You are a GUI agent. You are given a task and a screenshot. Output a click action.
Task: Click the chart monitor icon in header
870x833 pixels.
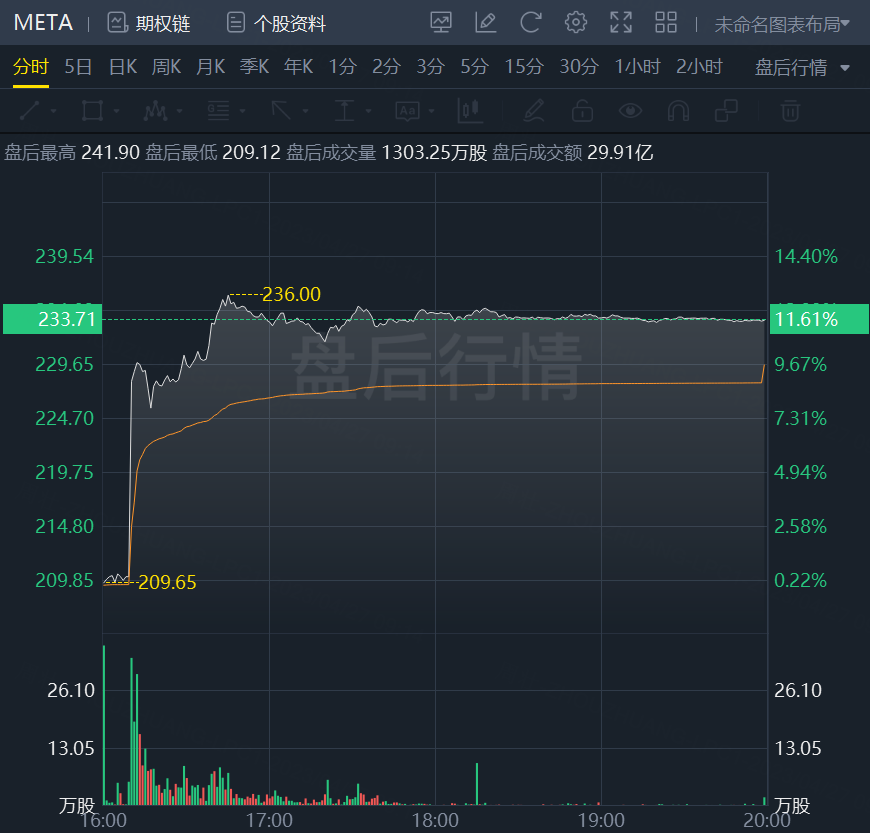(441, 23)
